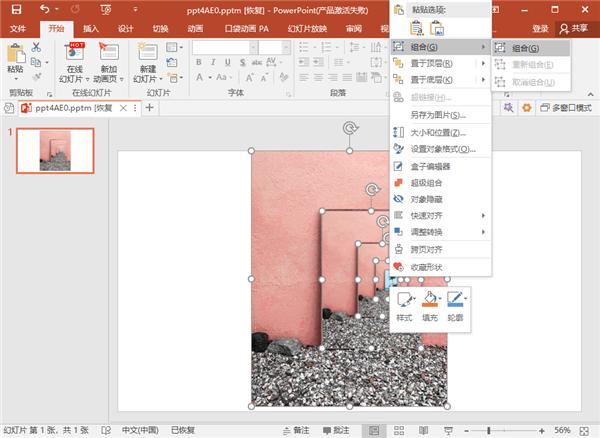Image resolution: width=600 pixels, height=438 pixels.
Task: Switch to Slide Sorter view icon
Action: 399,431
